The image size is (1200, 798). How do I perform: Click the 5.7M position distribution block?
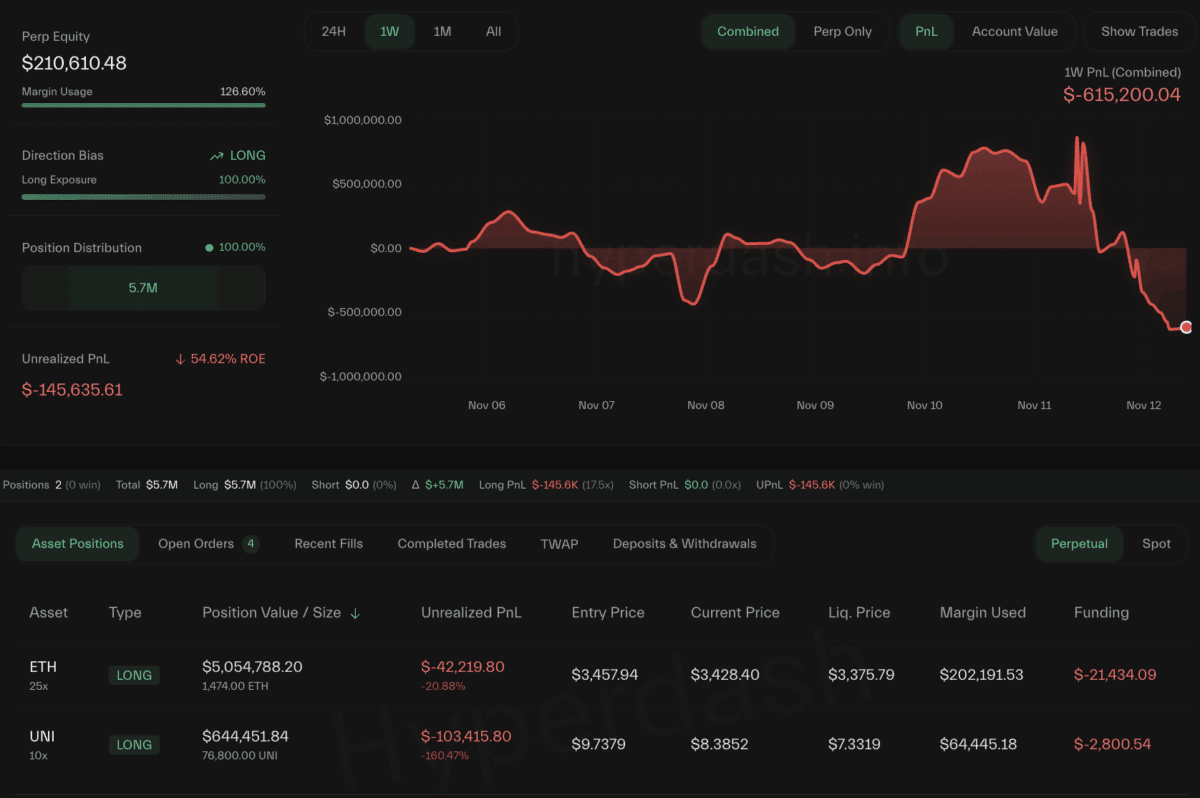click(x=143, y=288)
